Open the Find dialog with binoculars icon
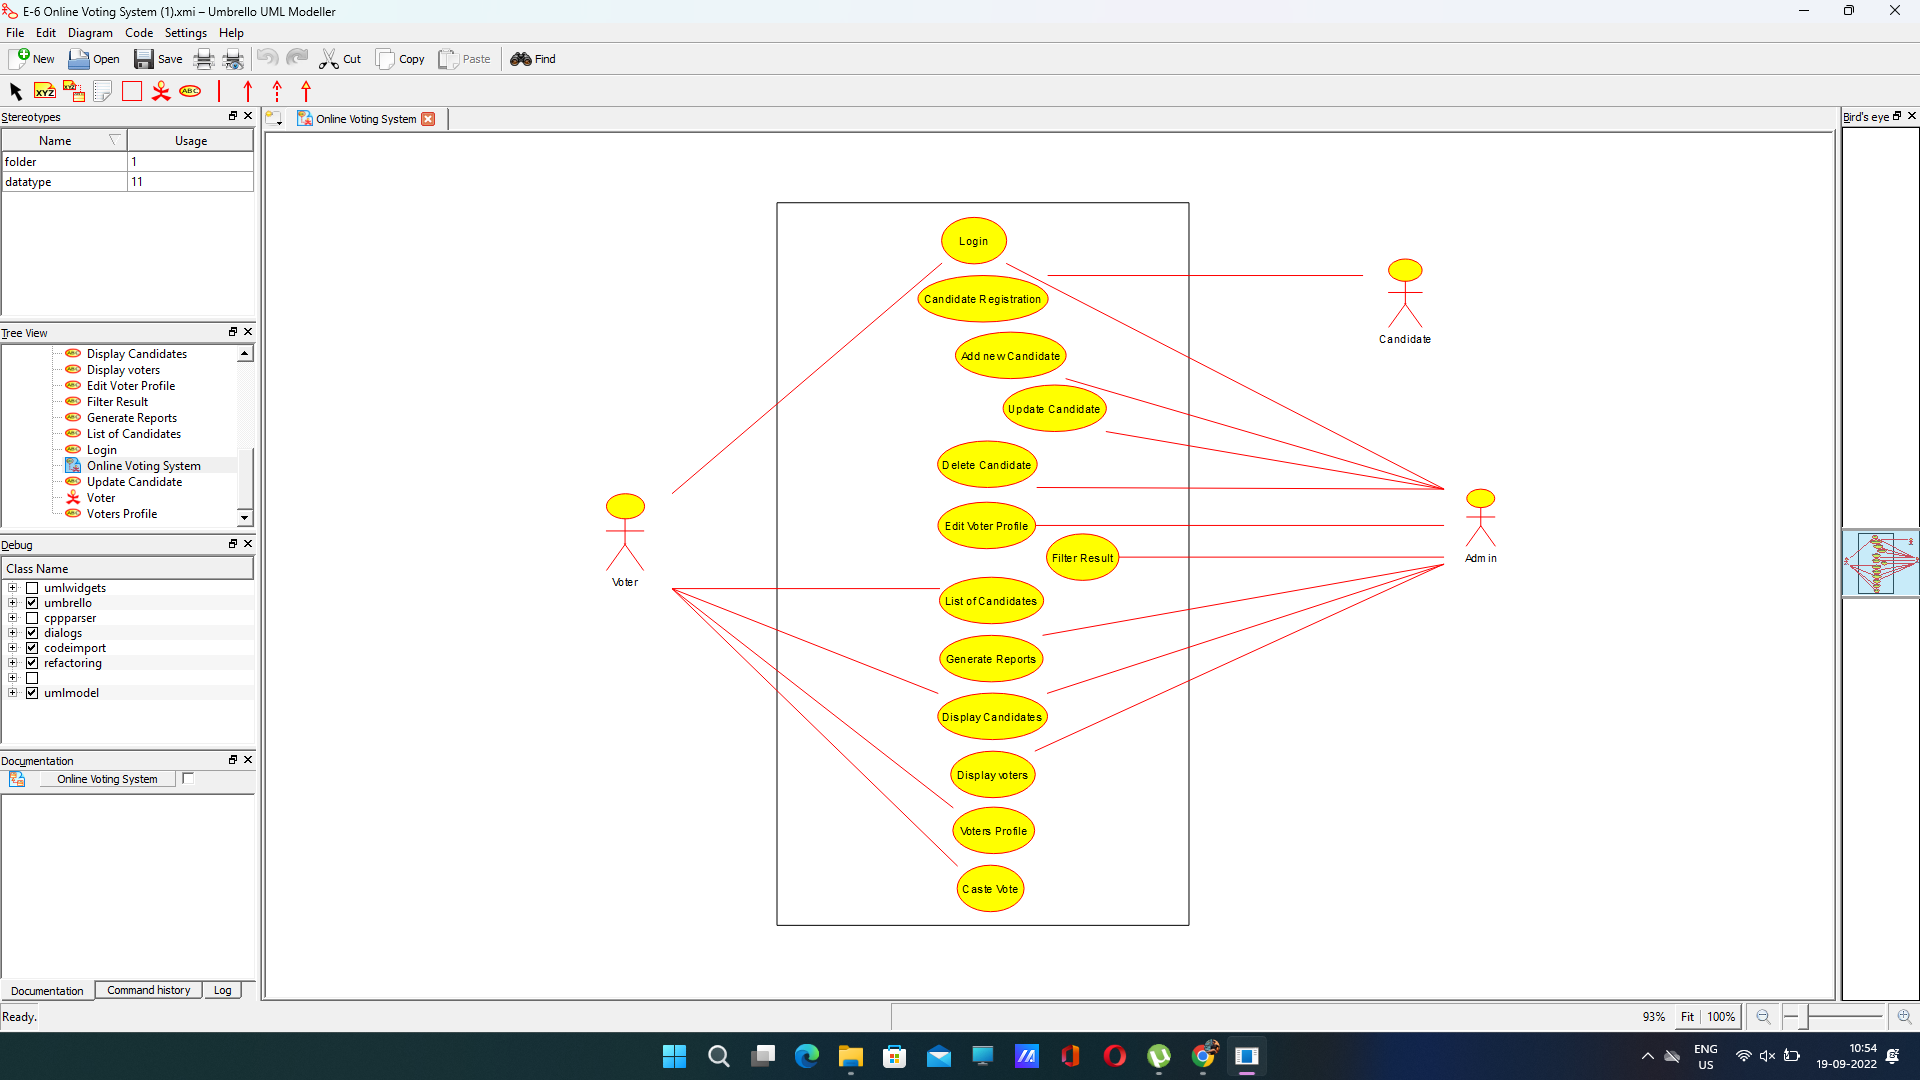This screenshot has height=1080, width=1920. (533, 59)
